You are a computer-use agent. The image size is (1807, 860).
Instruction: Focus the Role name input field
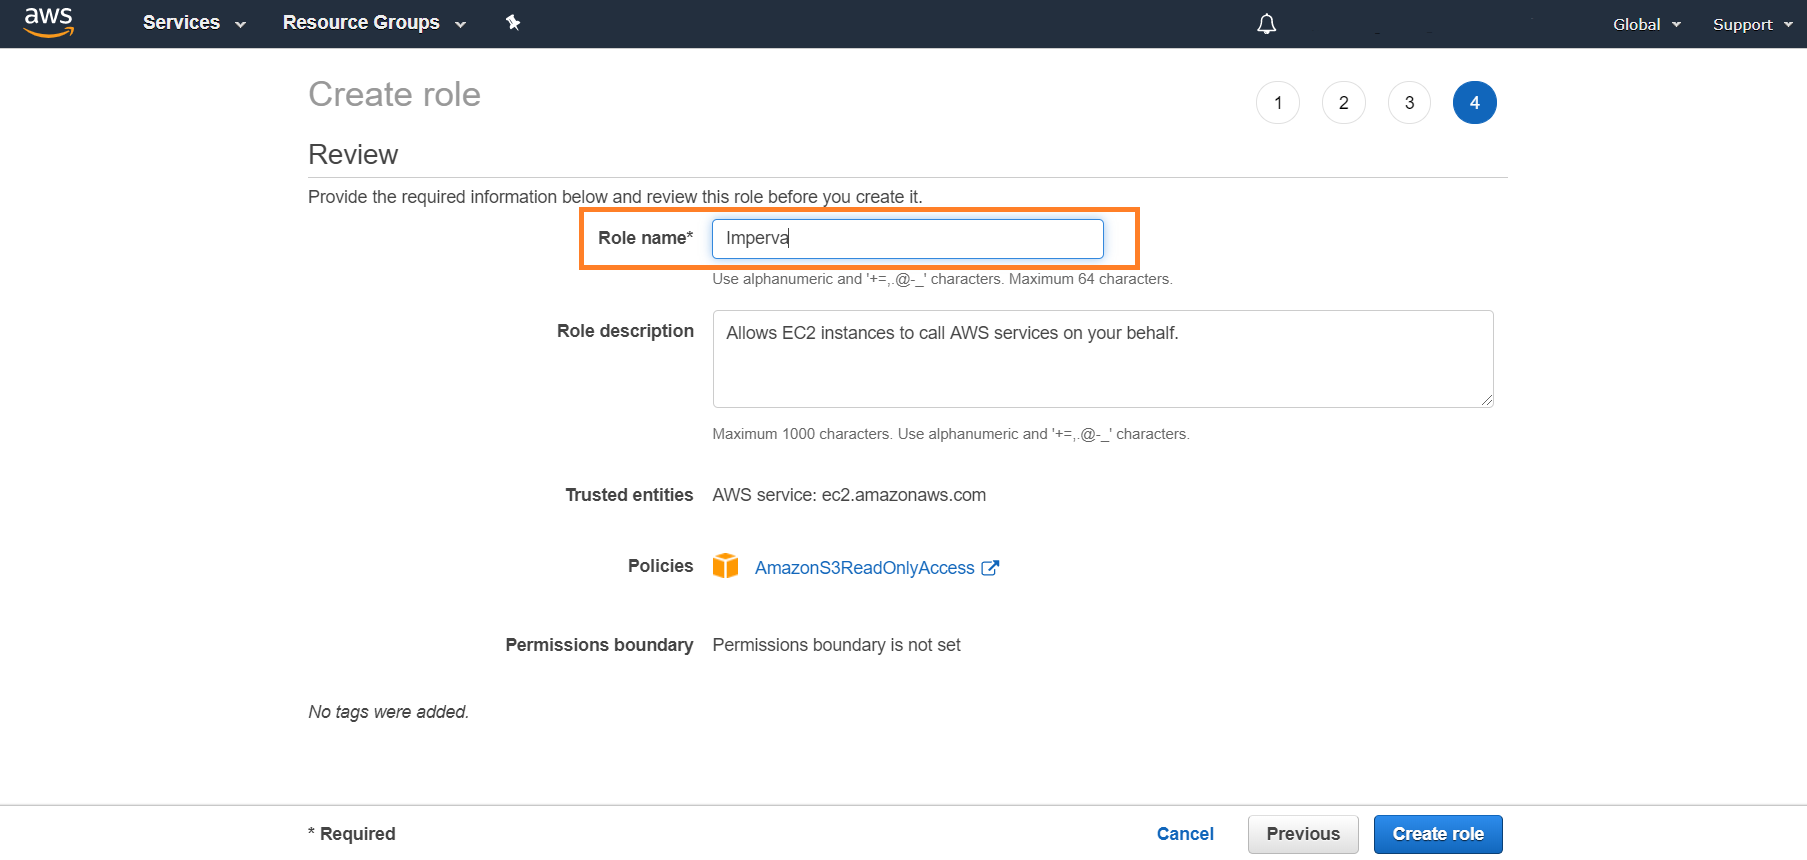click(907, 239)
